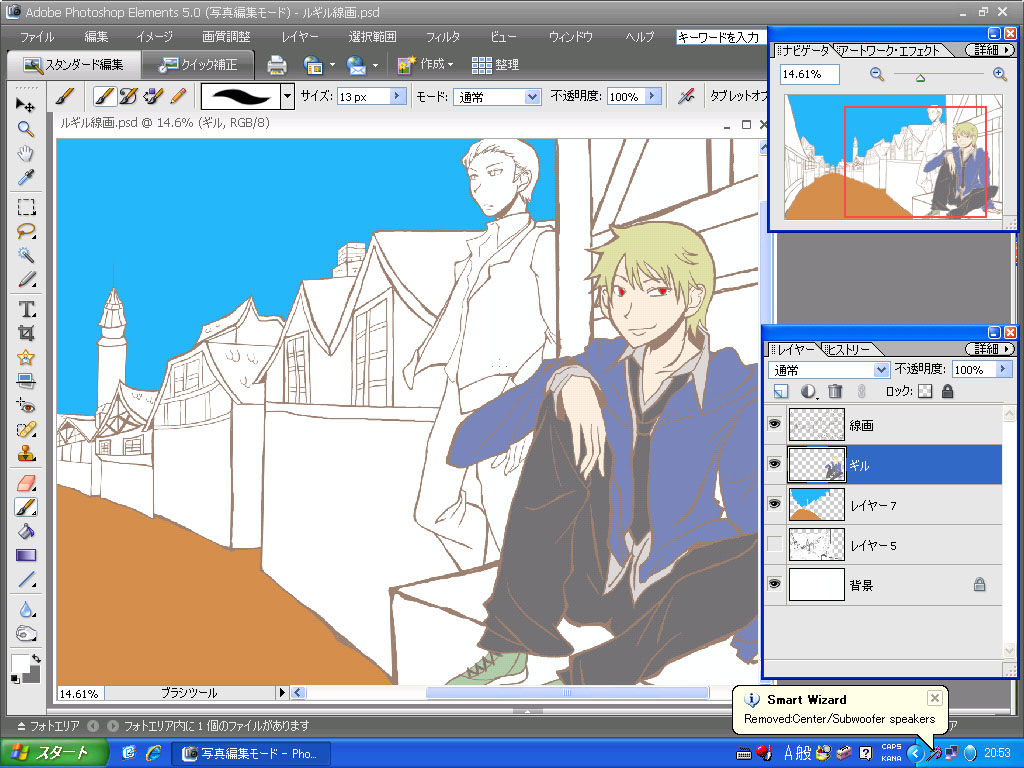
Task: Open the ファイル menu
Action: 37,37
